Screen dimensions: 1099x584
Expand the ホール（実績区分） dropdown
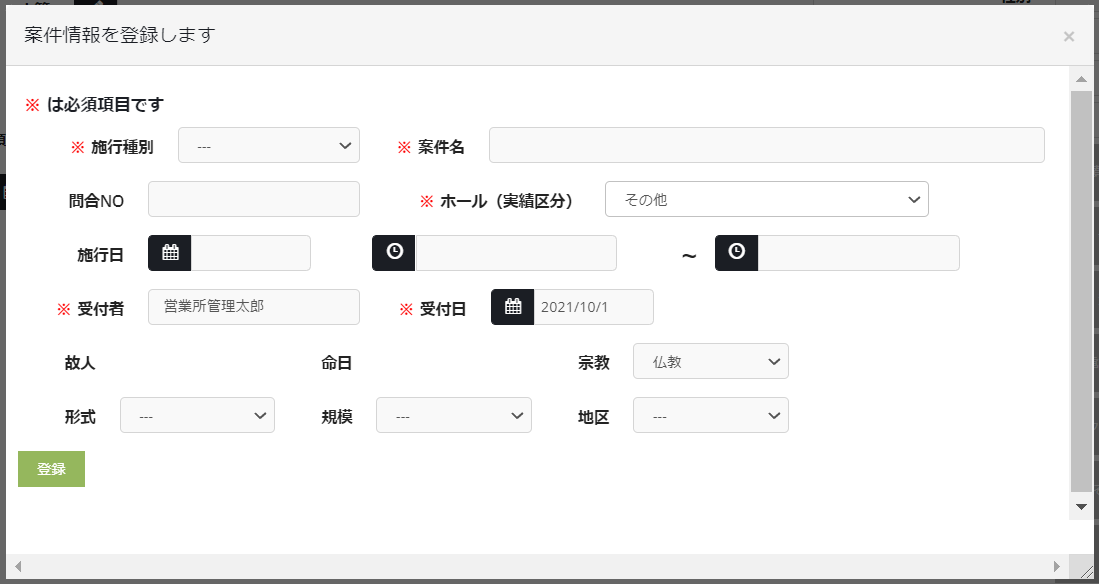point(766,199)
